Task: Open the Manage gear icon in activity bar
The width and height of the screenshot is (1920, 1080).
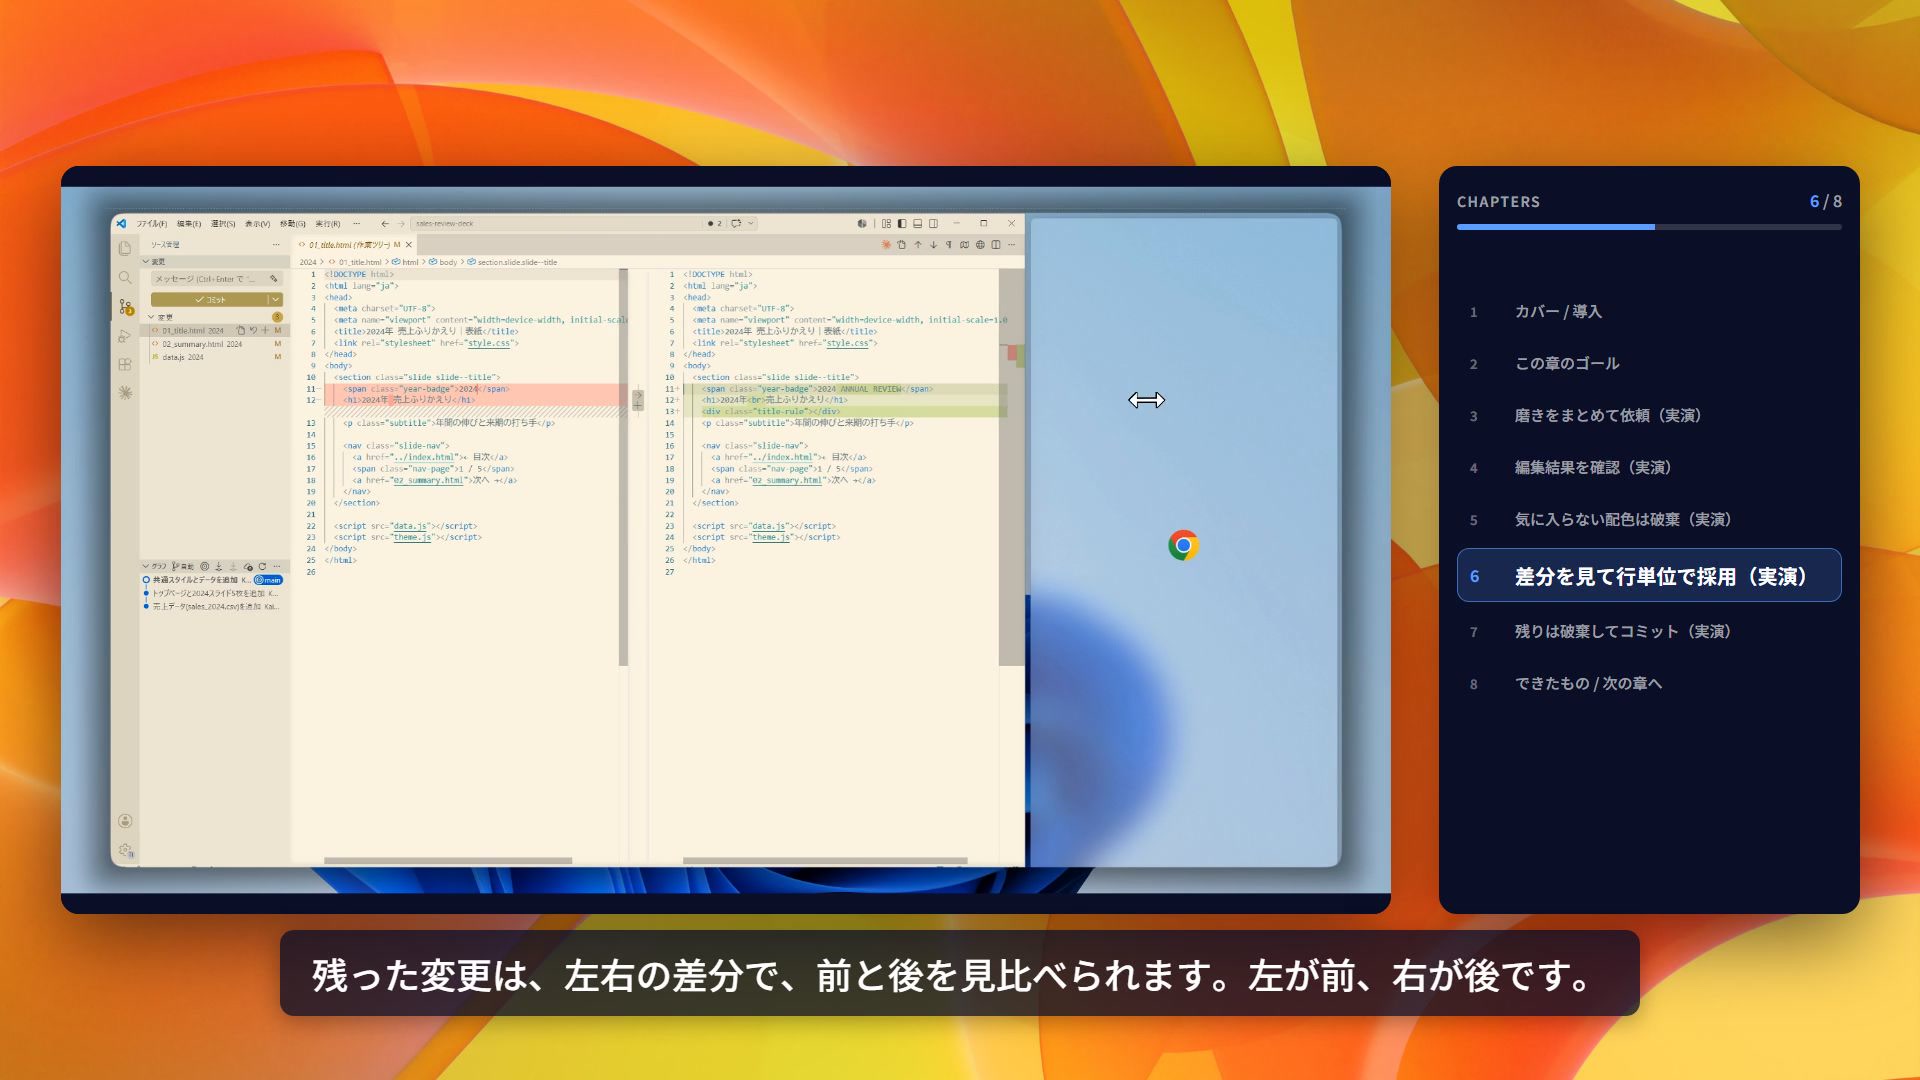Action: point(125,850)
